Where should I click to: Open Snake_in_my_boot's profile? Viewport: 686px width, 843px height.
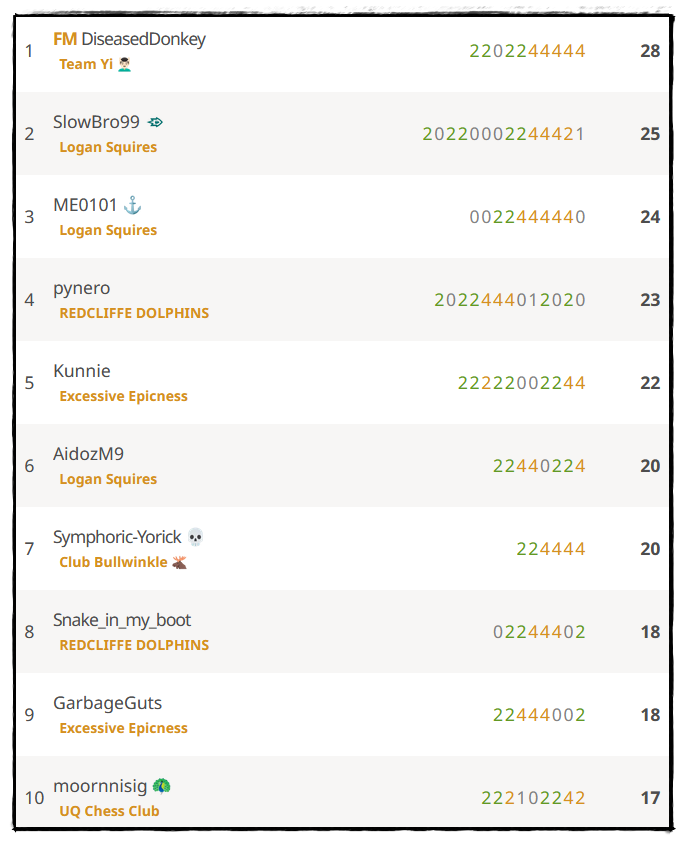coord(122,620)
